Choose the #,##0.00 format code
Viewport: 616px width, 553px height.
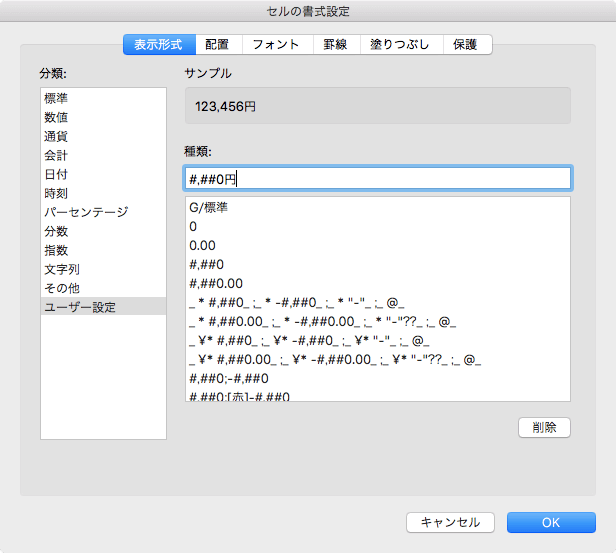point(378,284)
